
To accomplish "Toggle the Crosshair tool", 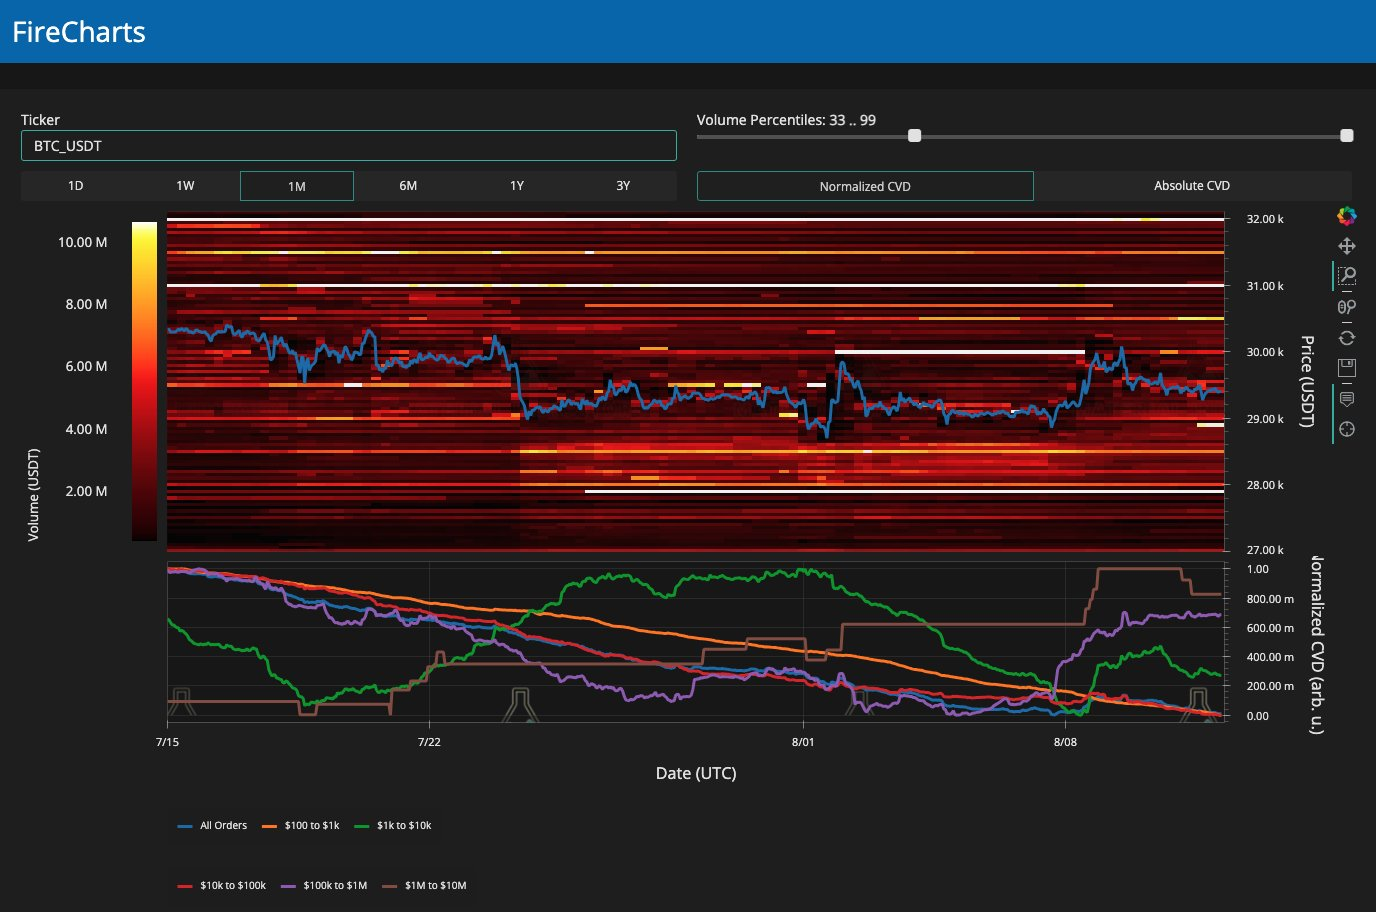I will click(x=1347, y=429).
